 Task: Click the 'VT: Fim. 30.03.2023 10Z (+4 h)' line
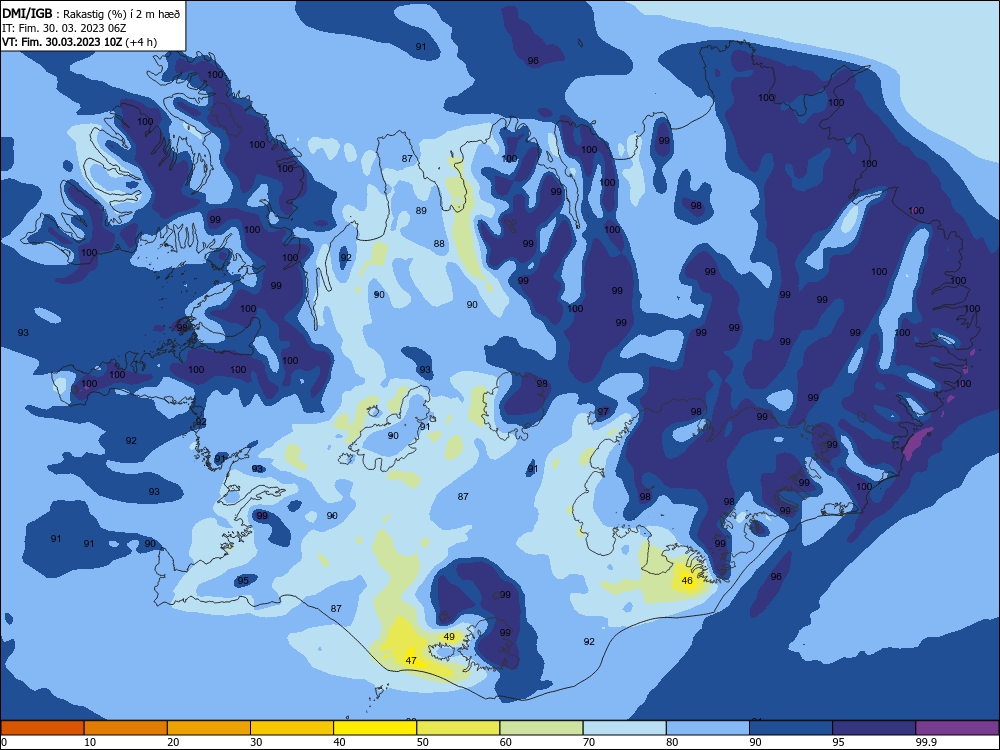click(x=79, y=42)
